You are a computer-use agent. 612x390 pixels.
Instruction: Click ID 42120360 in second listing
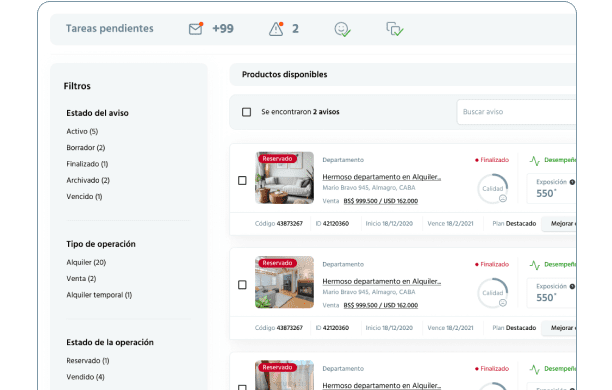[332, 328]
